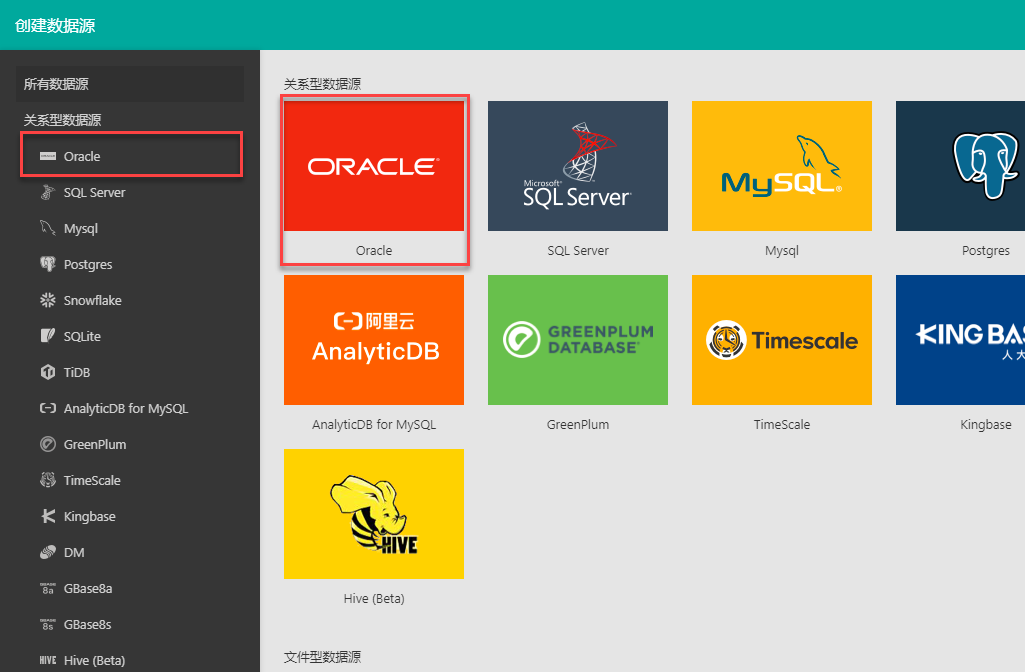Click the GreenPlum sidebar icon
This screenshot has width=1025, height=672.
(48, 444)
